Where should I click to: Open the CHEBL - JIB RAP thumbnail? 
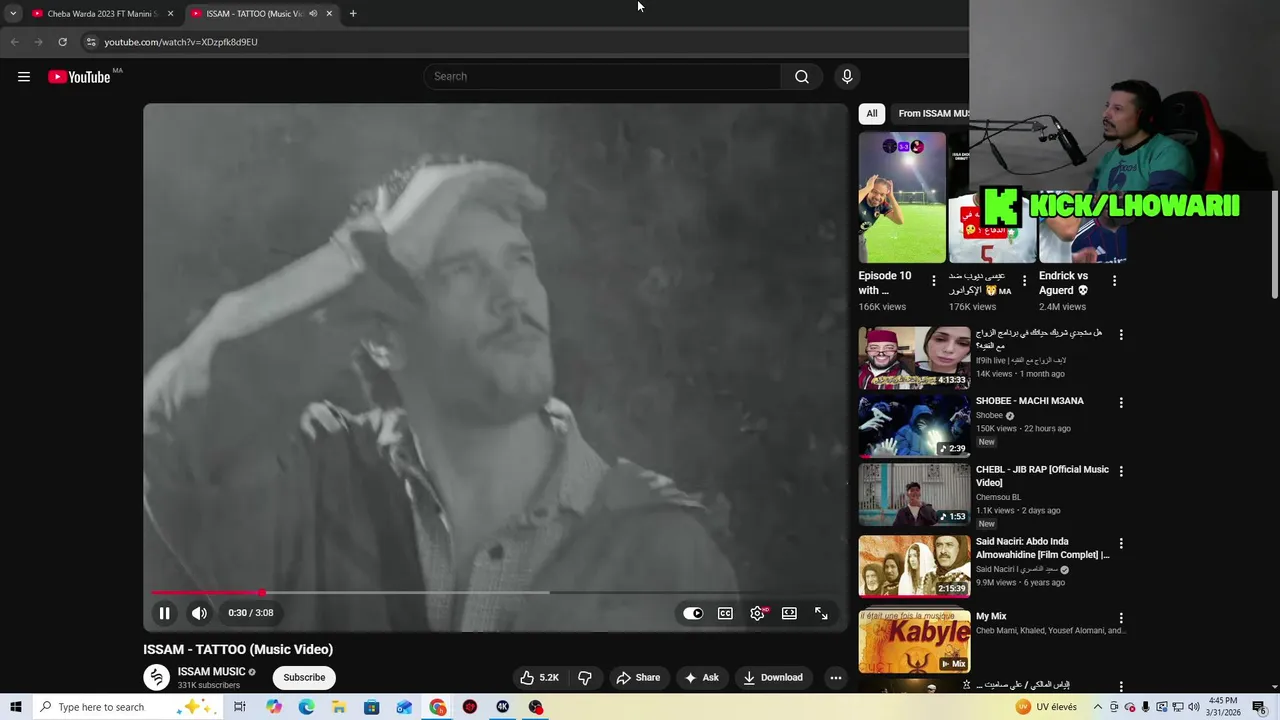(x=914, y=494)
